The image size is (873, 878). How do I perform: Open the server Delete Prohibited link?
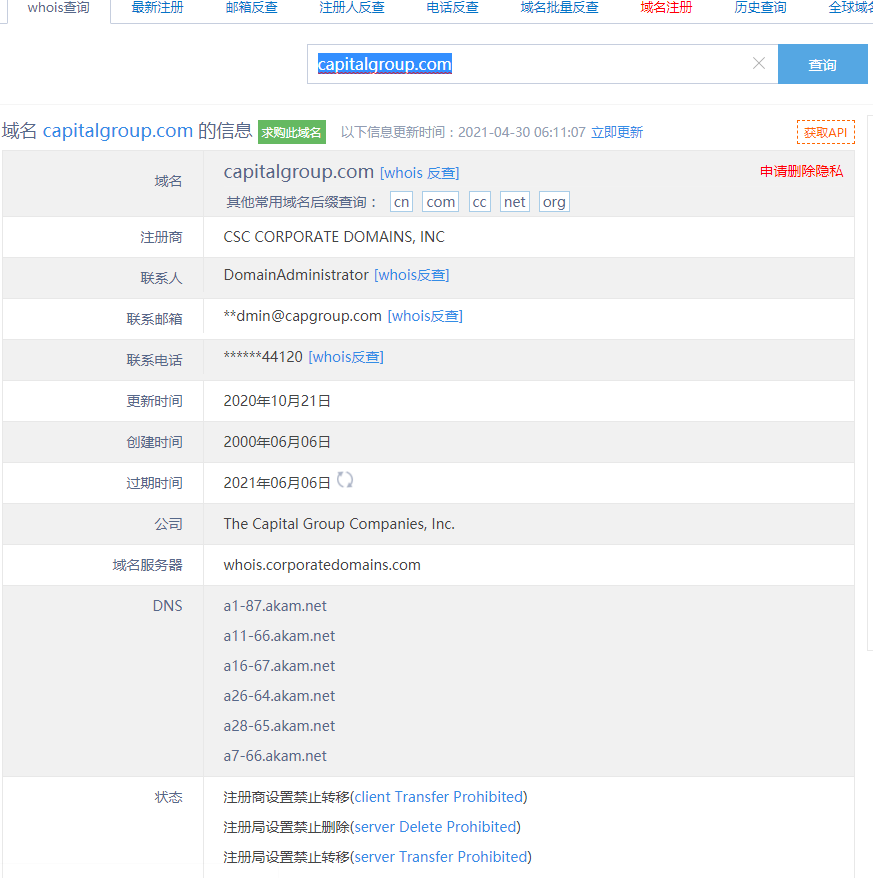(436, 827)
